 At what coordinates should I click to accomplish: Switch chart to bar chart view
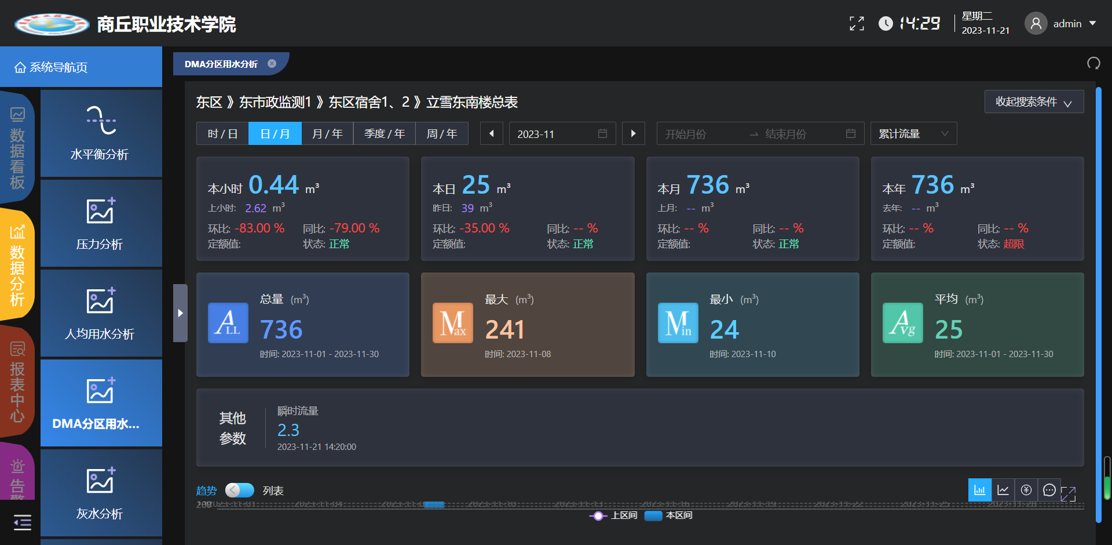(979, 490)
